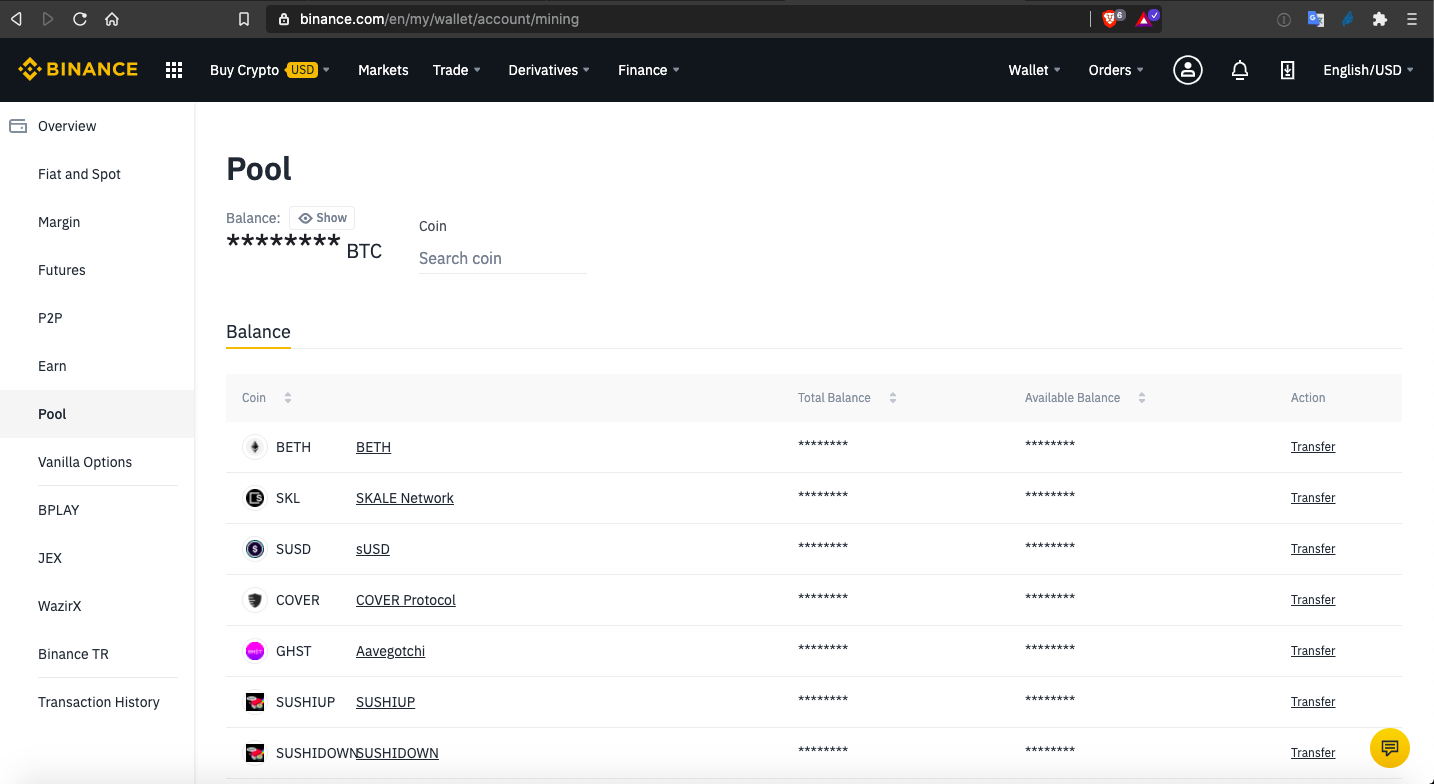Sort by Total Balance column
Image resolution: width=1434 pixels, height=784 pixels.
coord(847,398)
